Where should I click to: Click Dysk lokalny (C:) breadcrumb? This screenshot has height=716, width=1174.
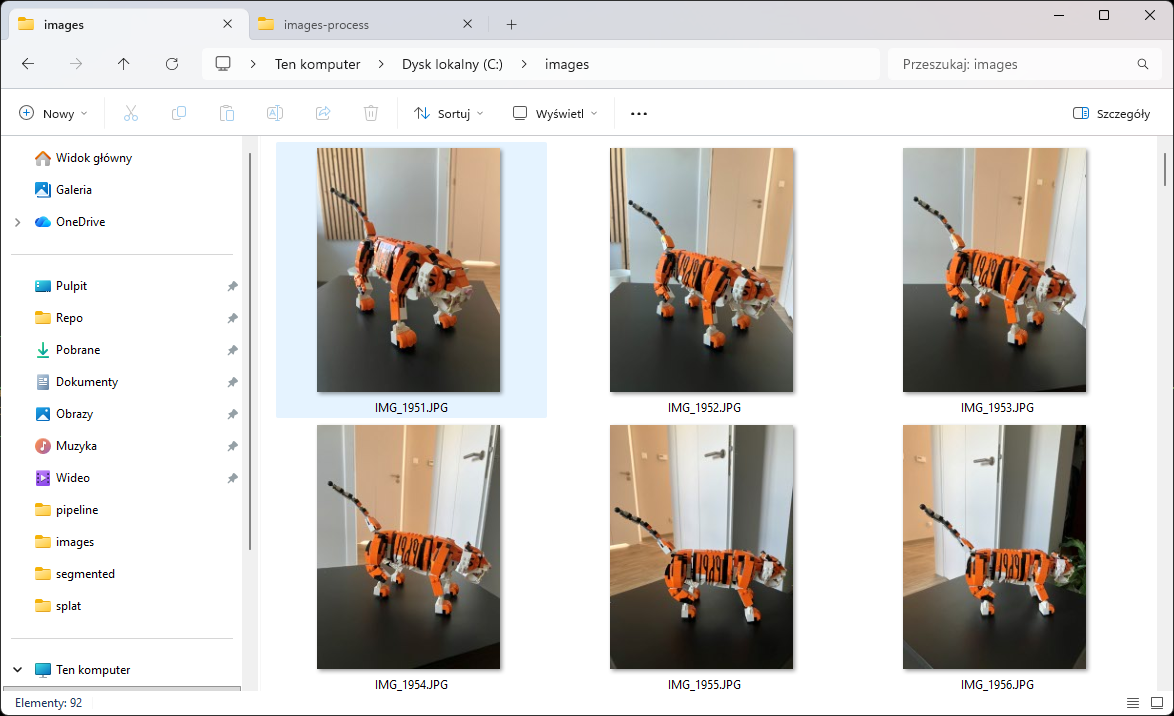coord(452,64)
